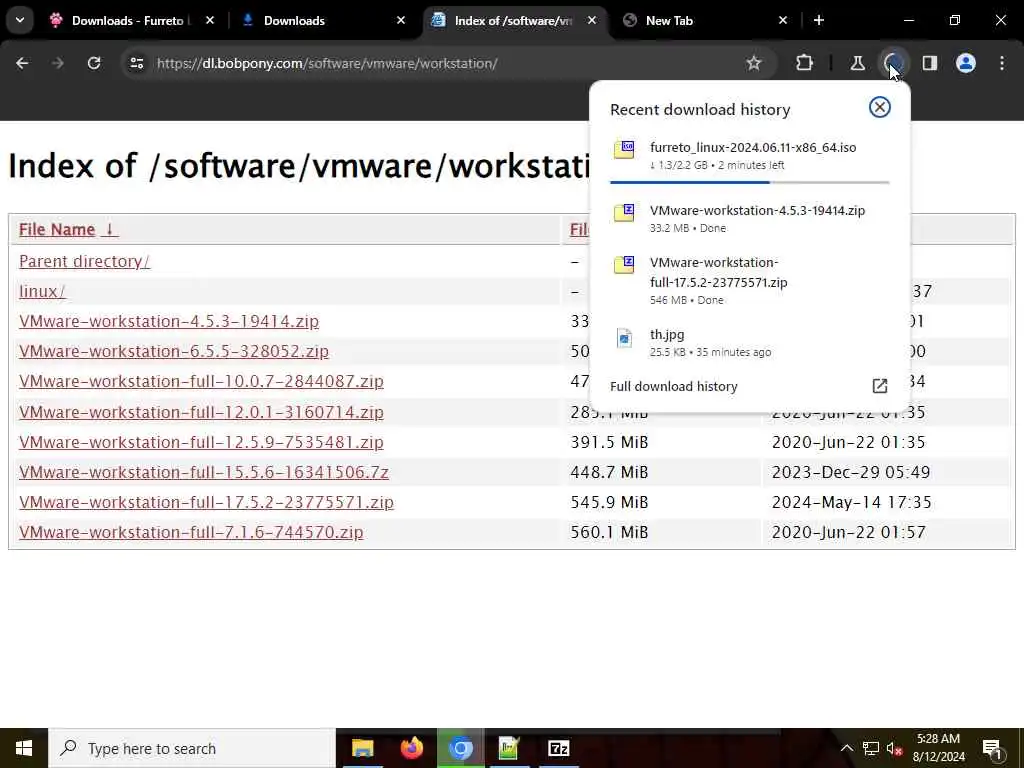Bookmark this page with the star icon
The image size is (1024, 768).
coord(754,63)
